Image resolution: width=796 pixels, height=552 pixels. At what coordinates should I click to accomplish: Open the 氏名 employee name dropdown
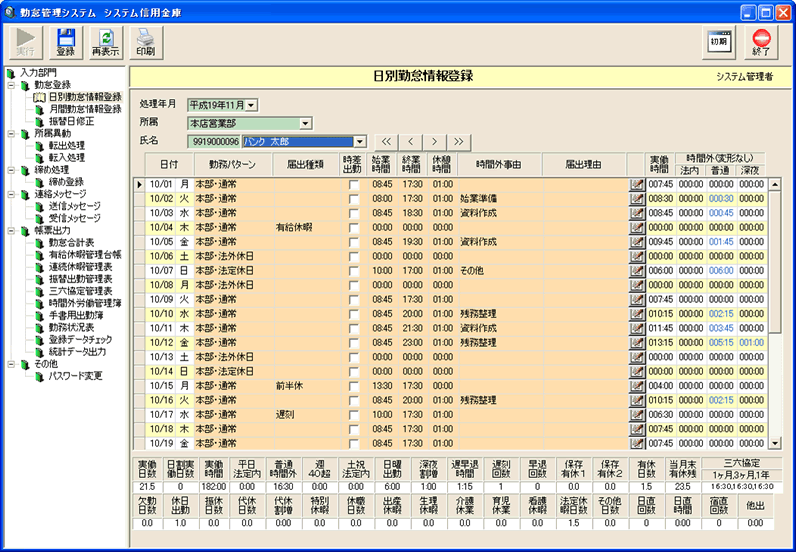[359, 142]
